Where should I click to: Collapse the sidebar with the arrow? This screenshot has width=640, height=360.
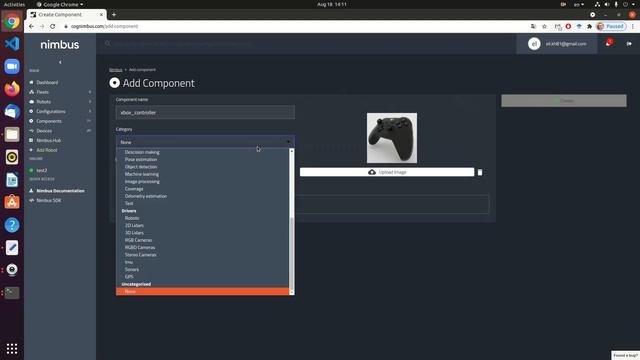pyautogui.click(x=60, y=62)
